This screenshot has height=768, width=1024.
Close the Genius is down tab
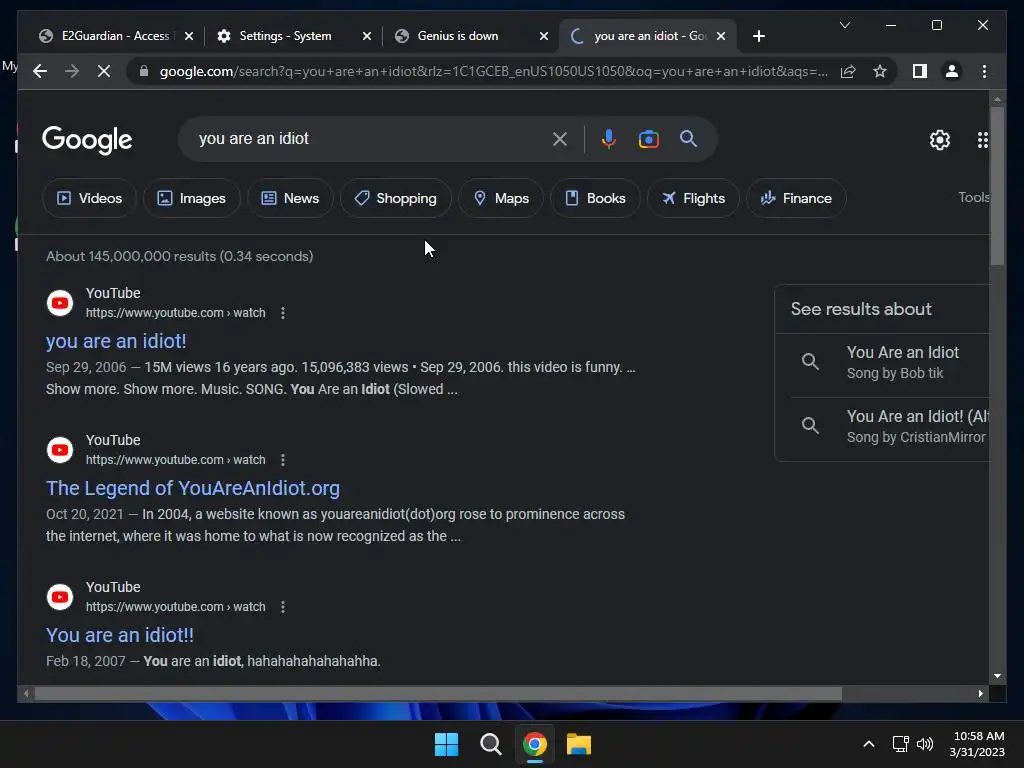click(543, 36)
